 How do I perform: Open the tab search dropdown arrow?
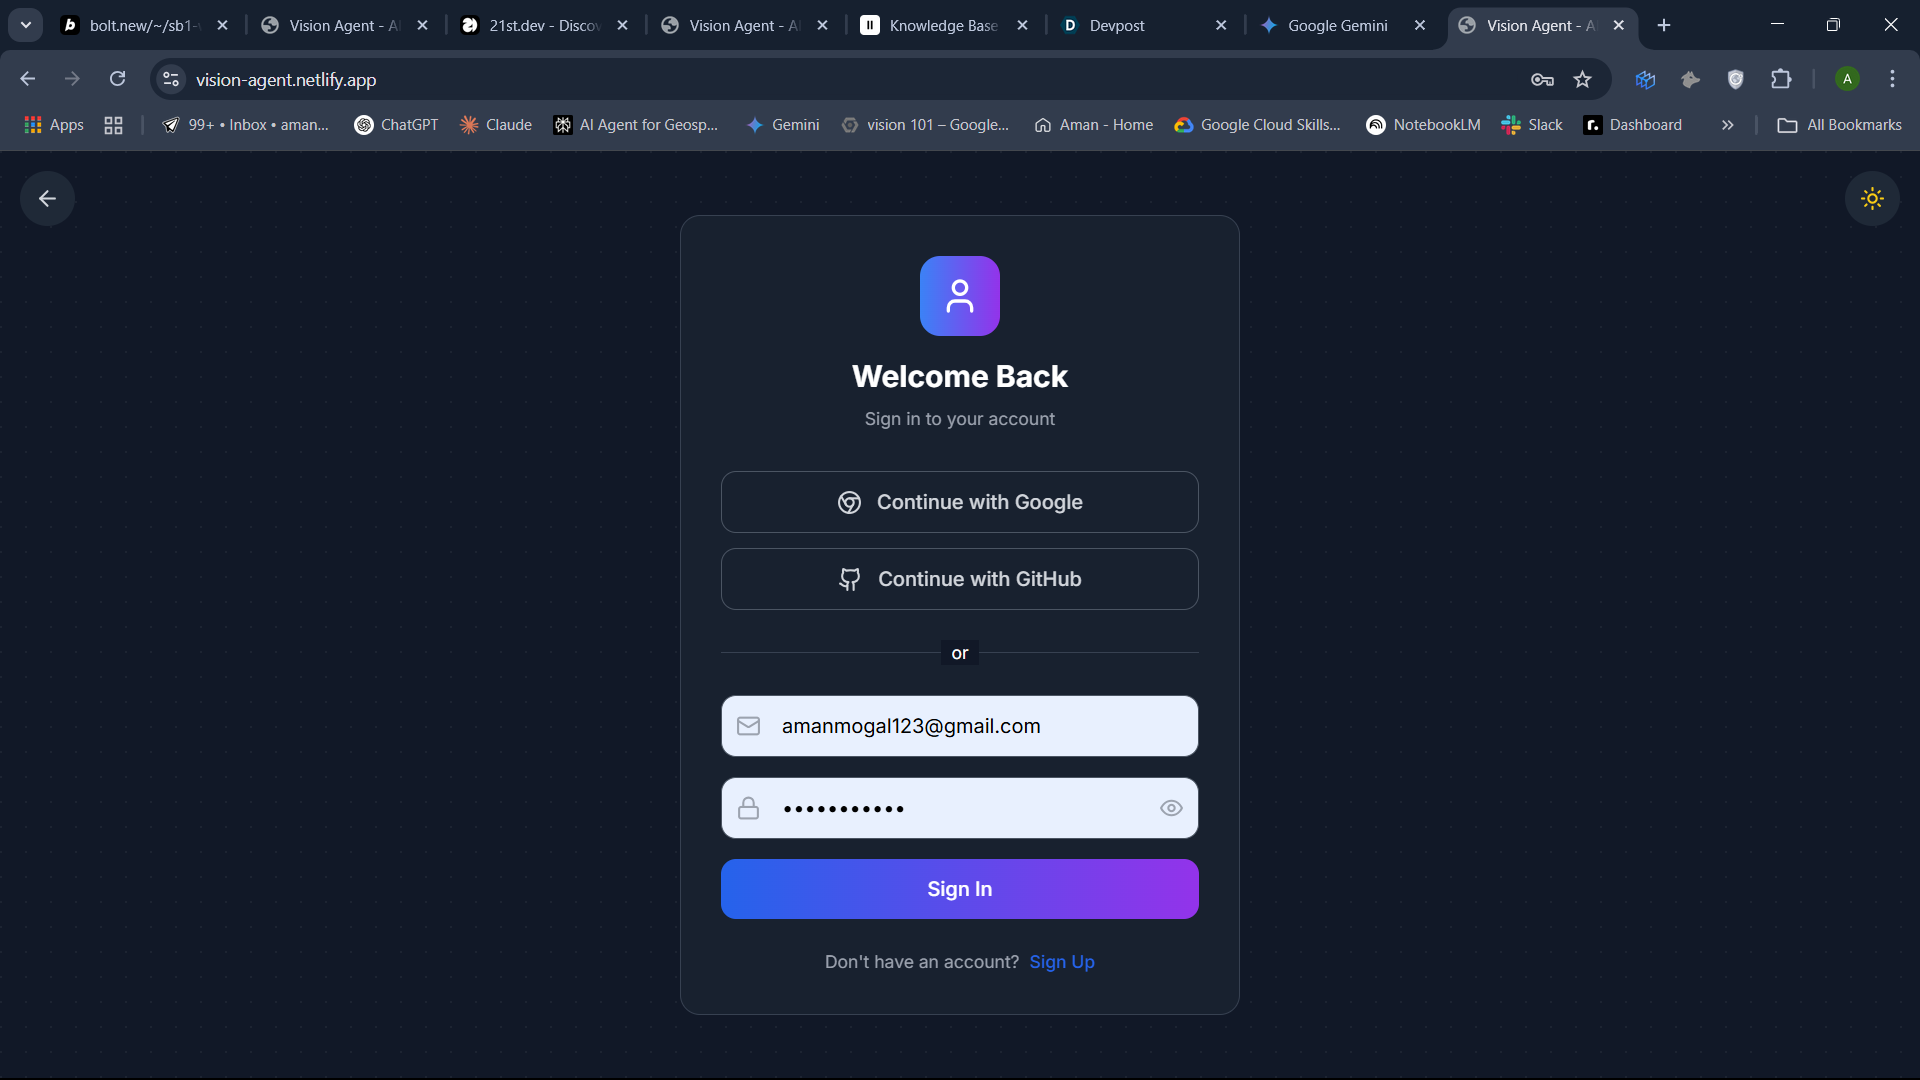pos(26,25)
